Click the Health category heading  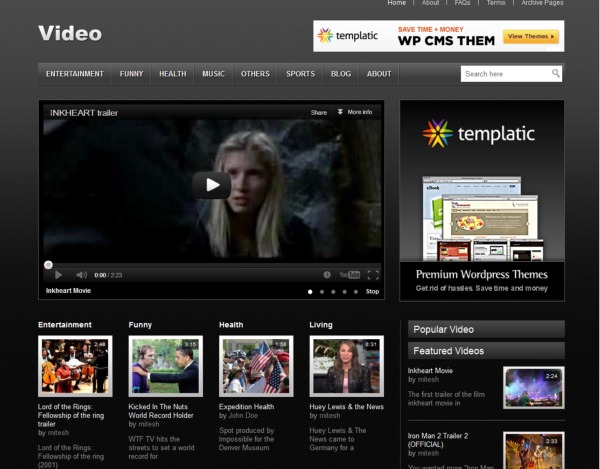231,325
